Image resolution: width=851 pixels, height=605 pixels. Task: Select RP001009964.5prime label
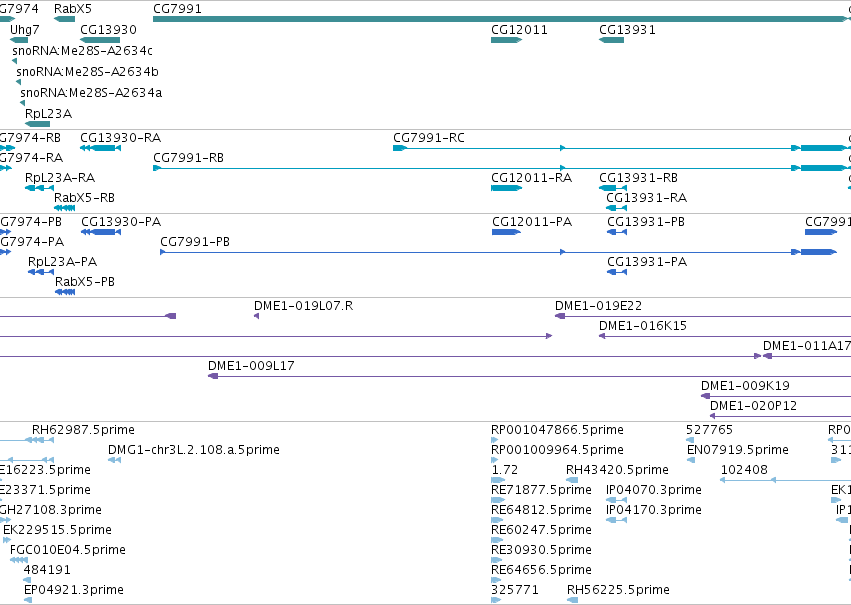pos(557,450)
